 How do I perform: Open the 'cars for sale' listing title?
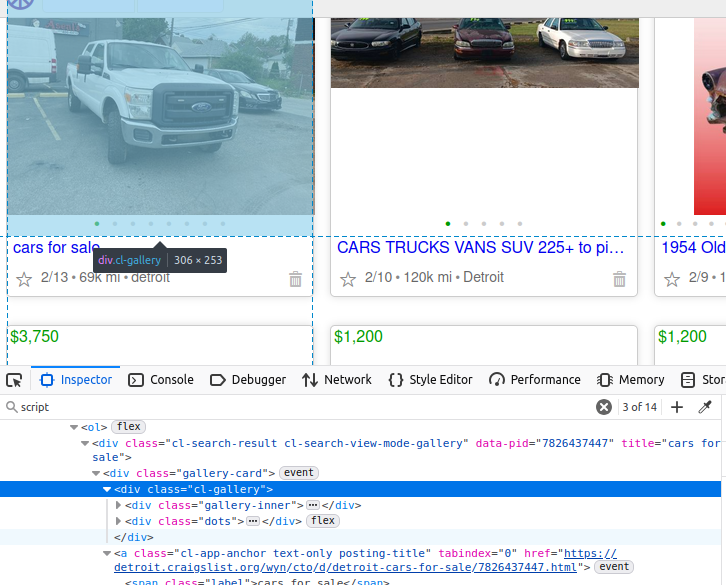click(x=56, y=248)
